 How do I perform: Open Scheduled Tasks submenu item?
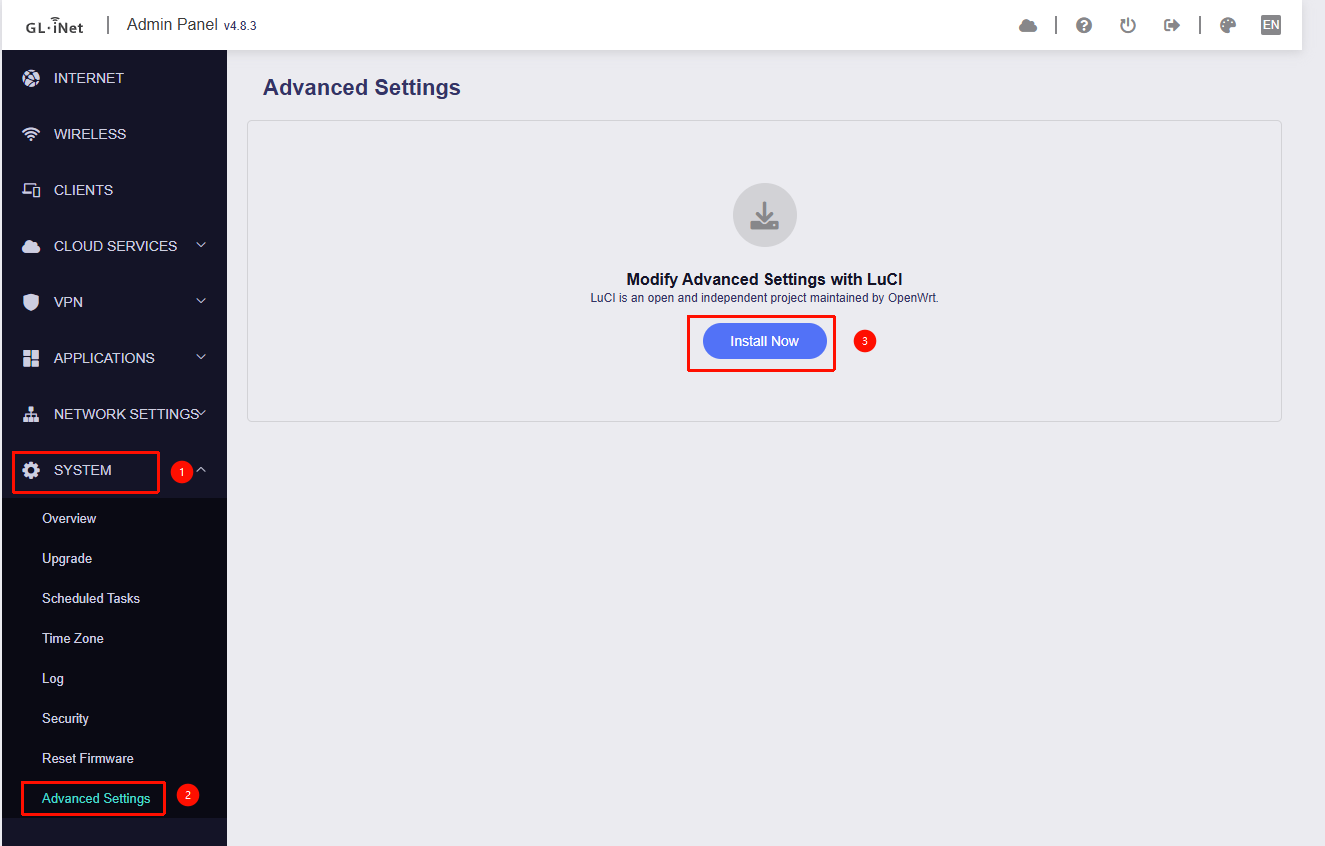(91, 598)
